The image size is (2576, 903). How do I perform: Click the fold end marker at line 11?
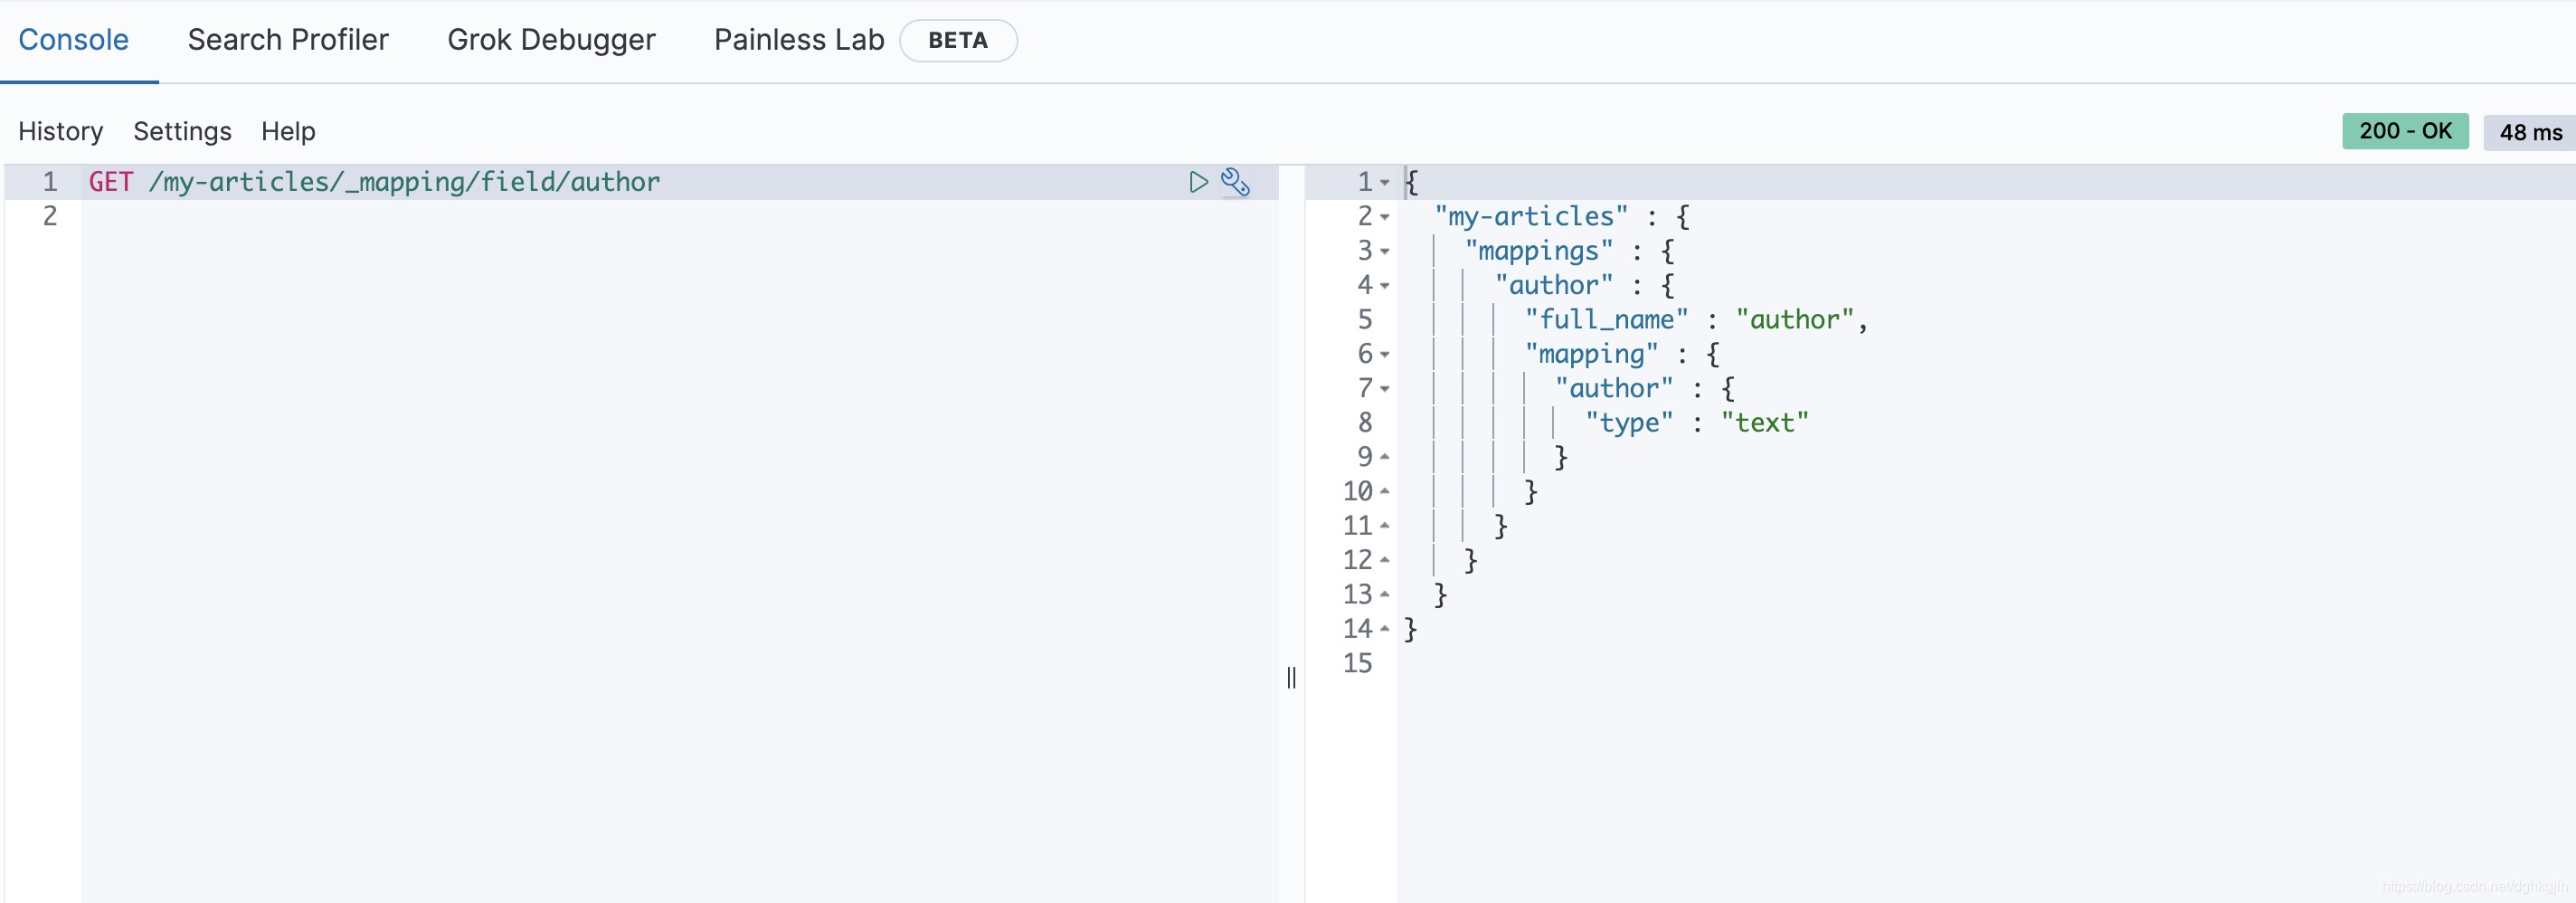(1385, 526)
